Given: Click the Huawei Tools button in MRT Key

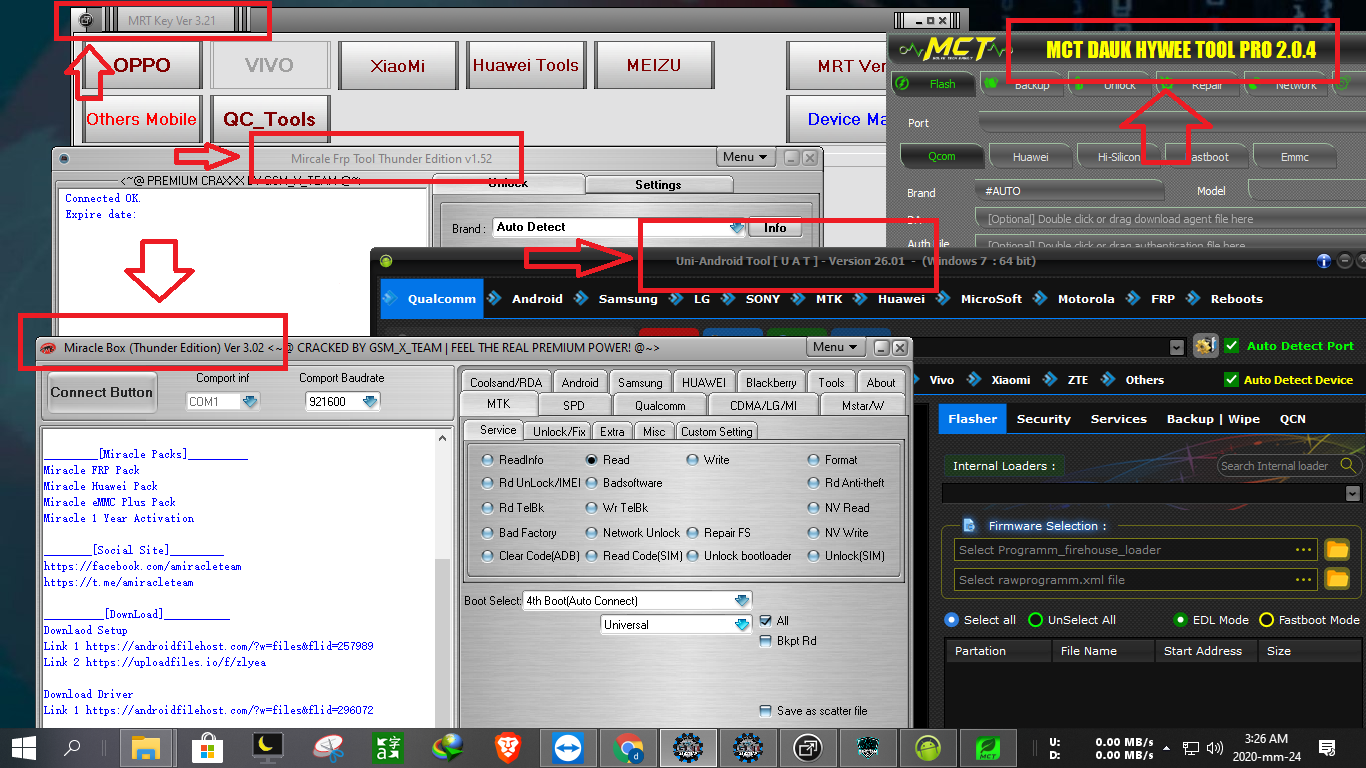Looking at the screenshot, I should (x=526, y=65).
